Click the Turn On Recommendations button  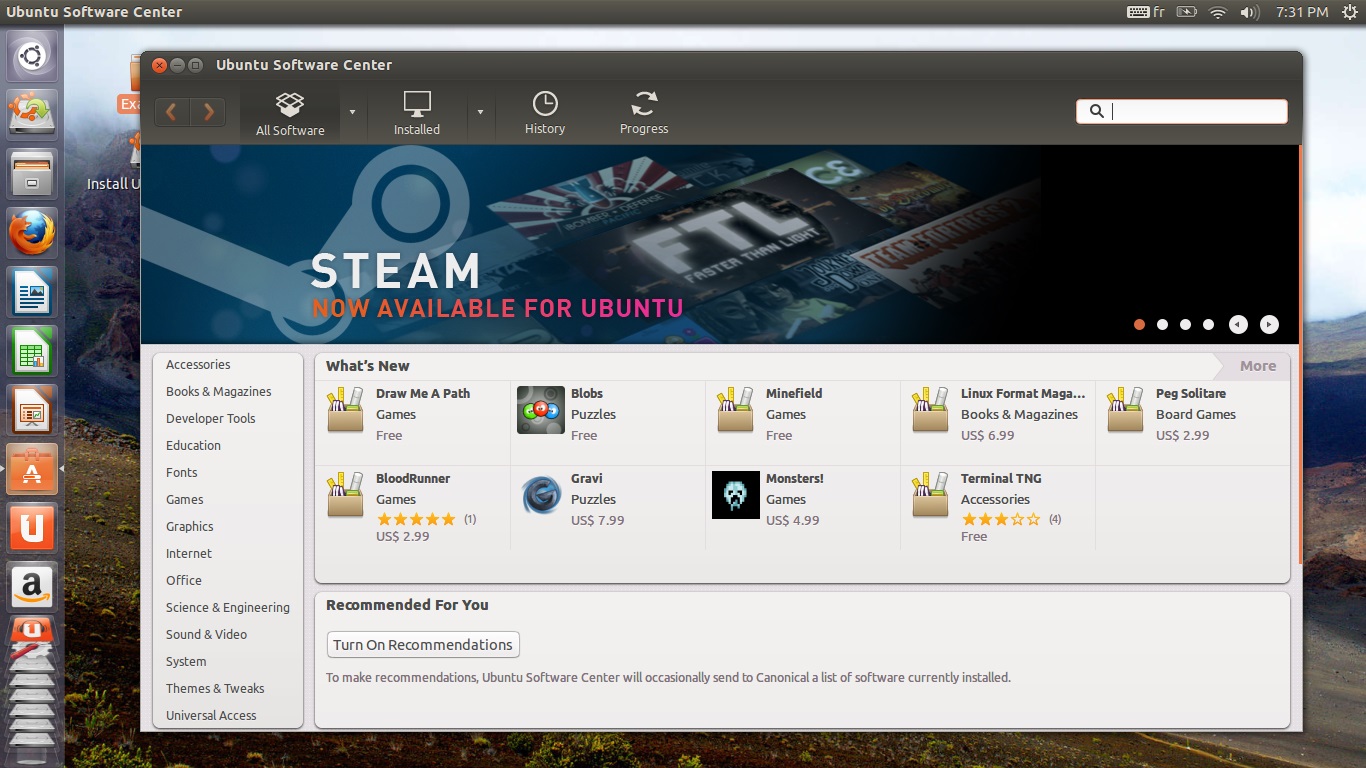point(423,645)
